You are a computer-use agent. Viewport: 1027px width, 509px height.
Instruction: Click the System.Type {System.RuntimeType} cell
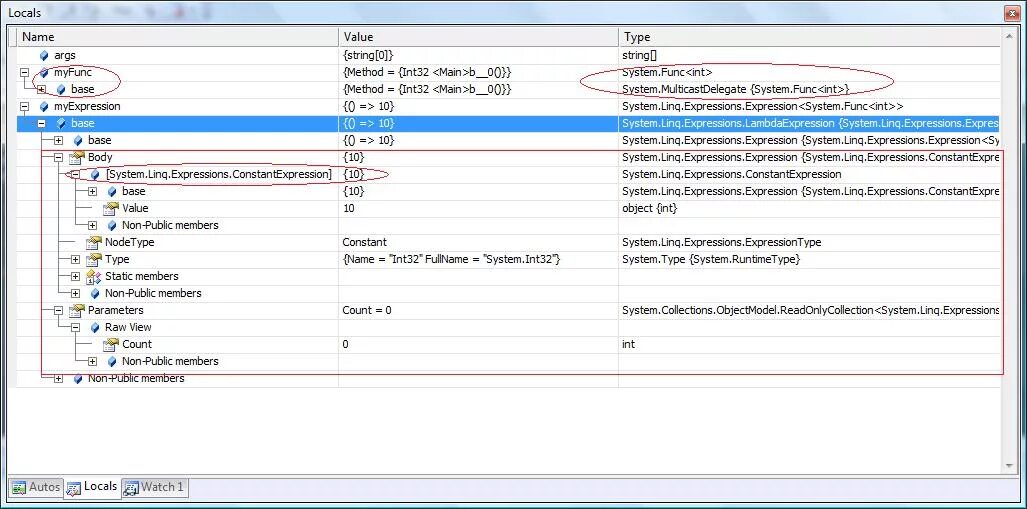[x=711, y=259]
